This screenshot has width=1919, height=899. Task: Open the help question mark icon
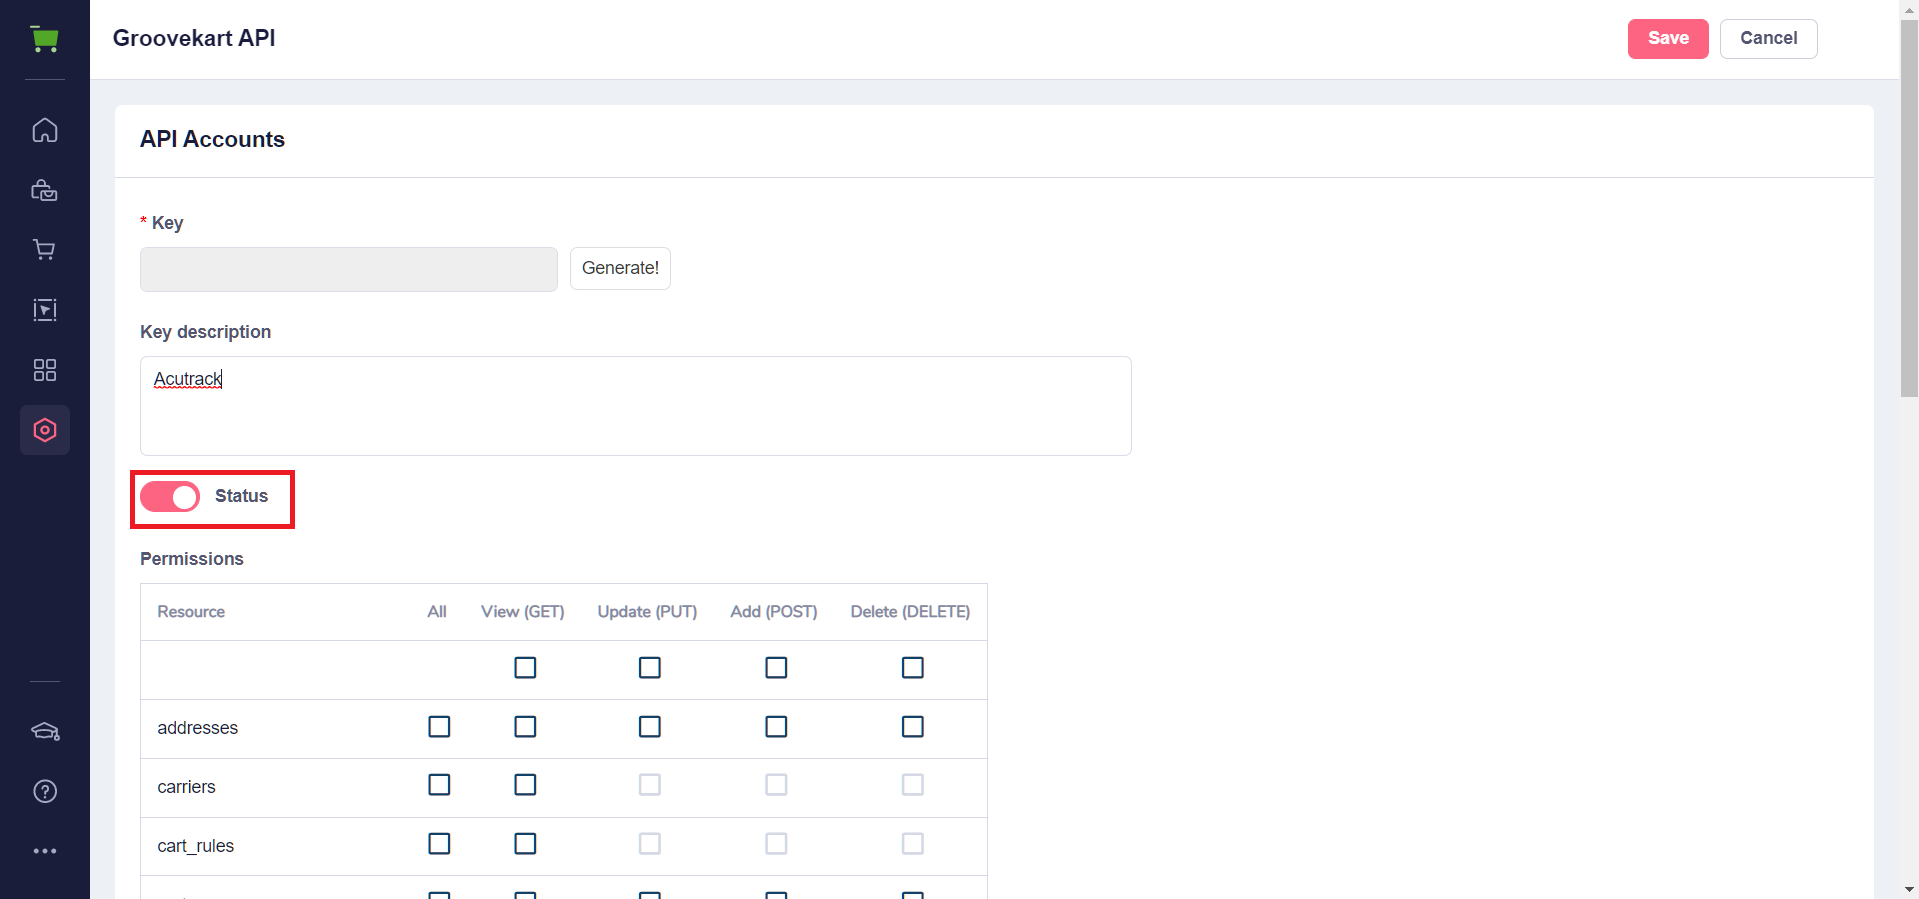[x=45, y=791]
